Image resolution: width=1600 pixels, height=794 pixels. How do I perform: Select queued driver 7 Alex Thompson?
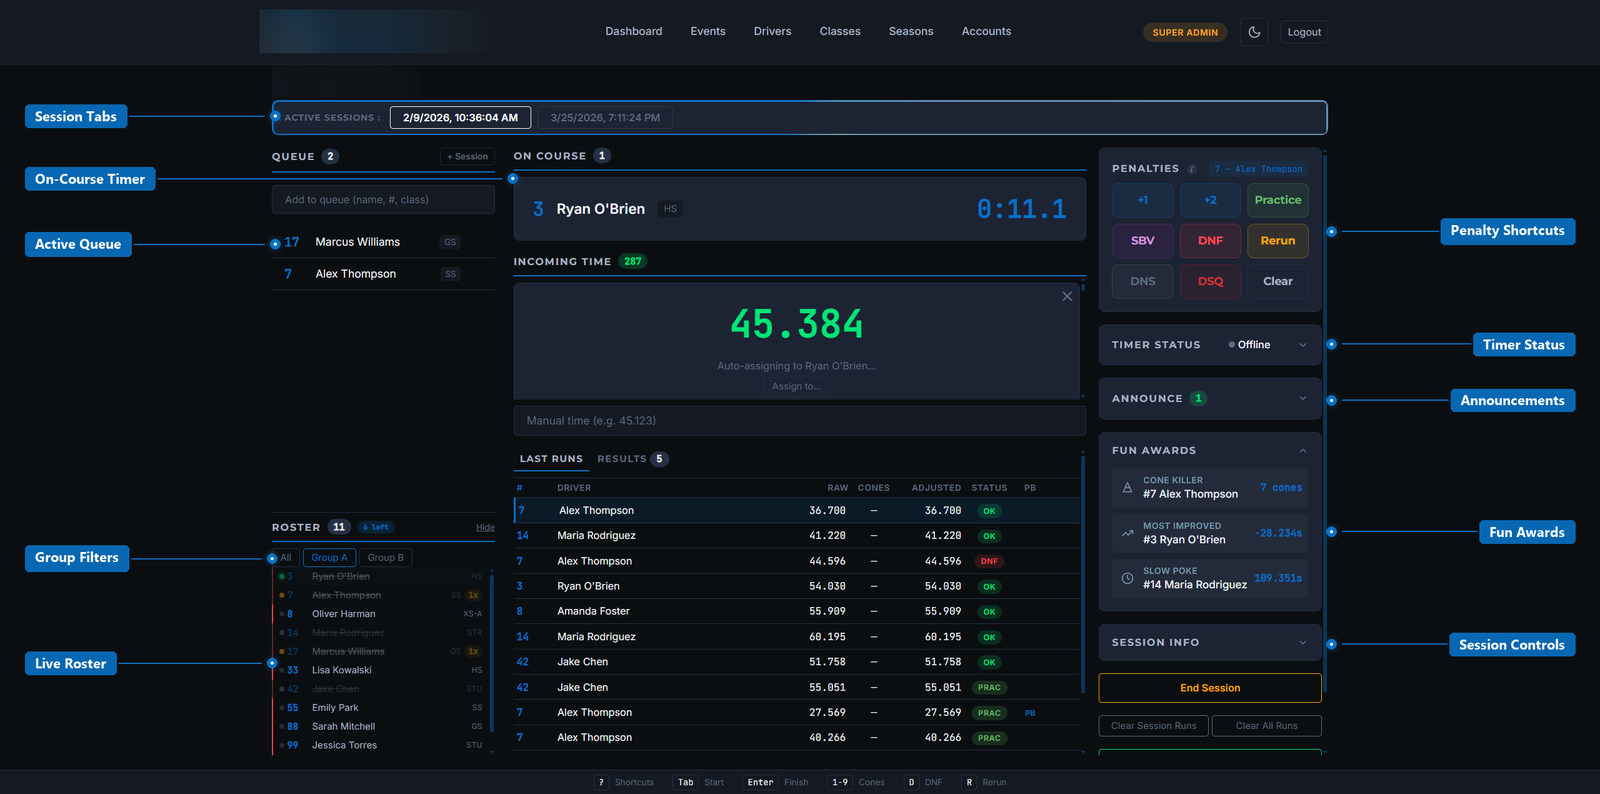click(383, 274)
